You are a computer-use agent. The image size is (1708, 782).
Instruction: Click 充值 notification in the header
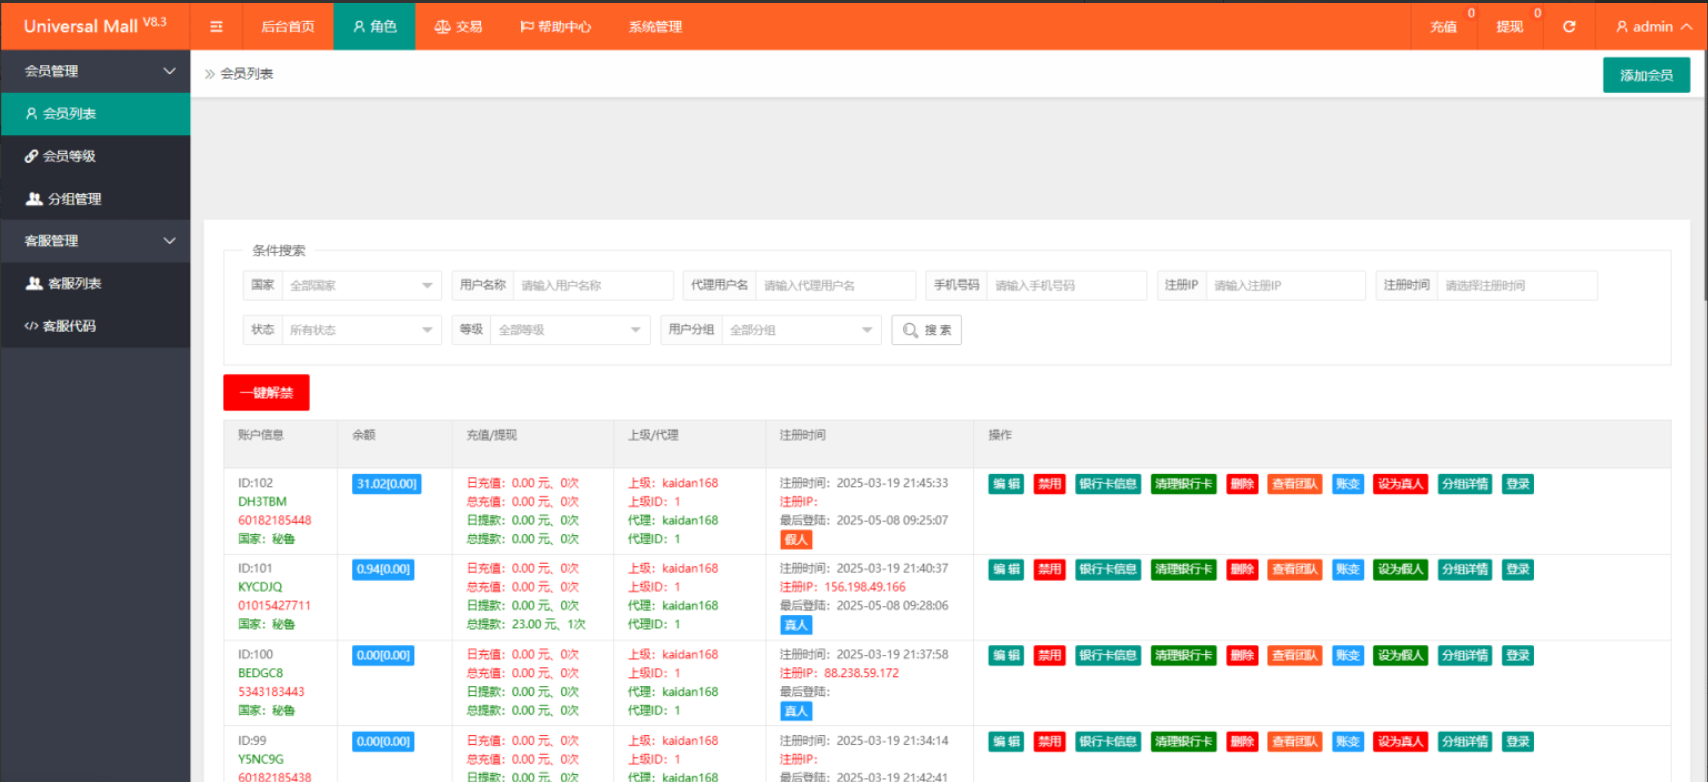[1443, 27]
